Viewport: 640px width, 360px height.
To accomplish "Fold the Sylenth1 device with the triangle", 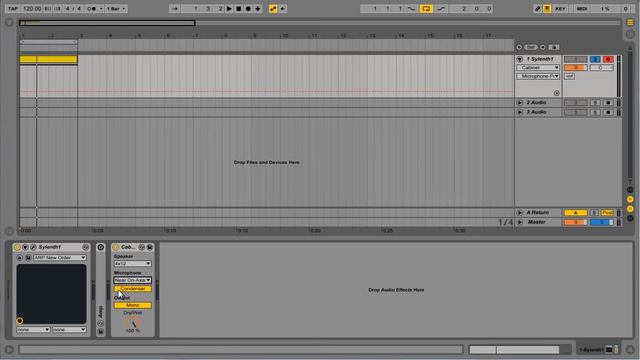I will click(x=25, y=247).
